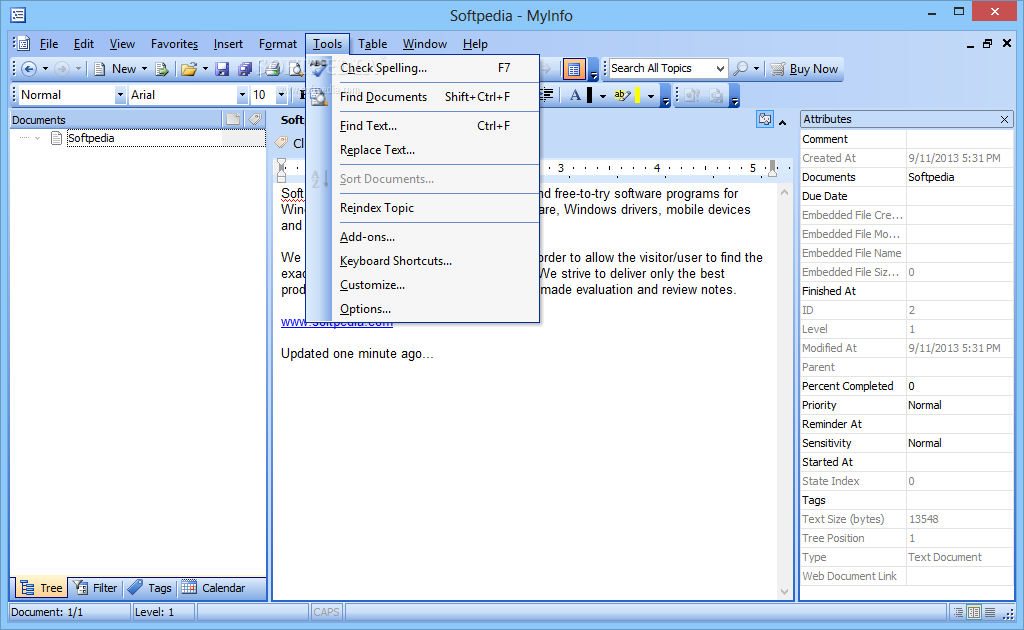1024x630 pixels.
Task: Switch to the Calendar tab
Action: (214, 588)
